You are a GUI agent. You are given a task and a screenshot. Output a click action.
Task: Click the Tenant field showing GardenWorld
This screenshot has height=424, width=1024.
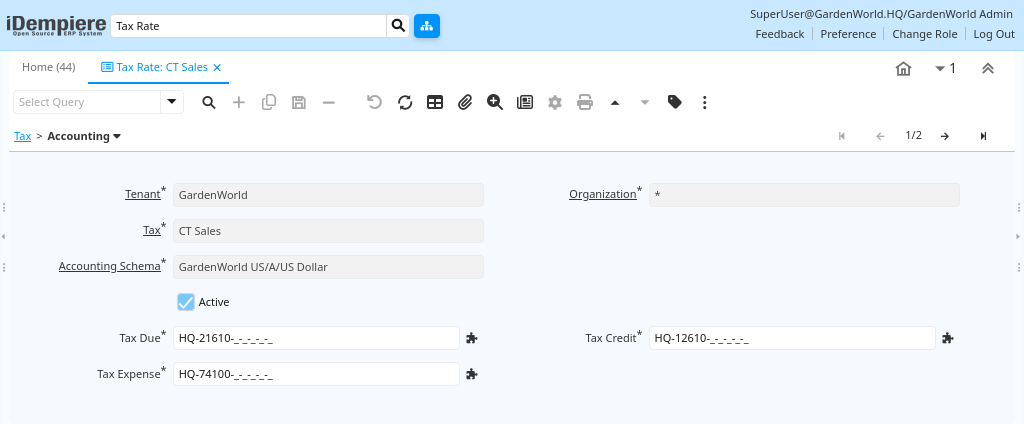tap(328, 195)
